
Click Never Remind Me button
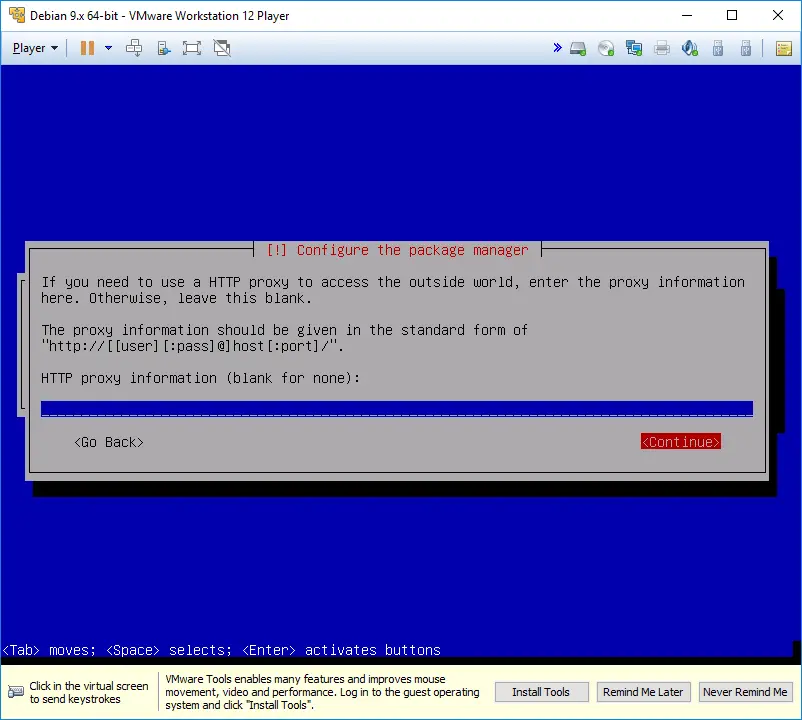tap(745, 692)
